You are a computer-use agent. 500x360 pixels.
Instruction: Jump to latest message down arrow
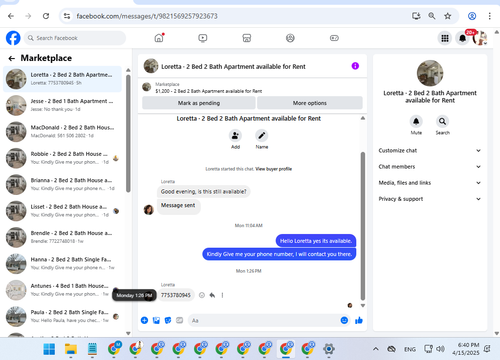pyautogui.click(x=363, y=305)
